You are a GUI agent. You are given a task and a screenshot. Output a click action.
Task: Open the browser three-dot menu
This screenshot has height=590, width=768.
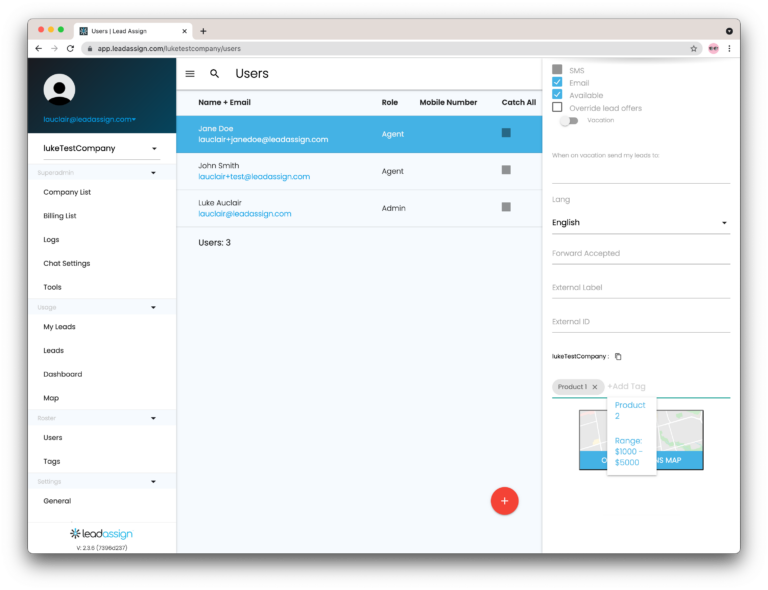click(x=729, y=48)
